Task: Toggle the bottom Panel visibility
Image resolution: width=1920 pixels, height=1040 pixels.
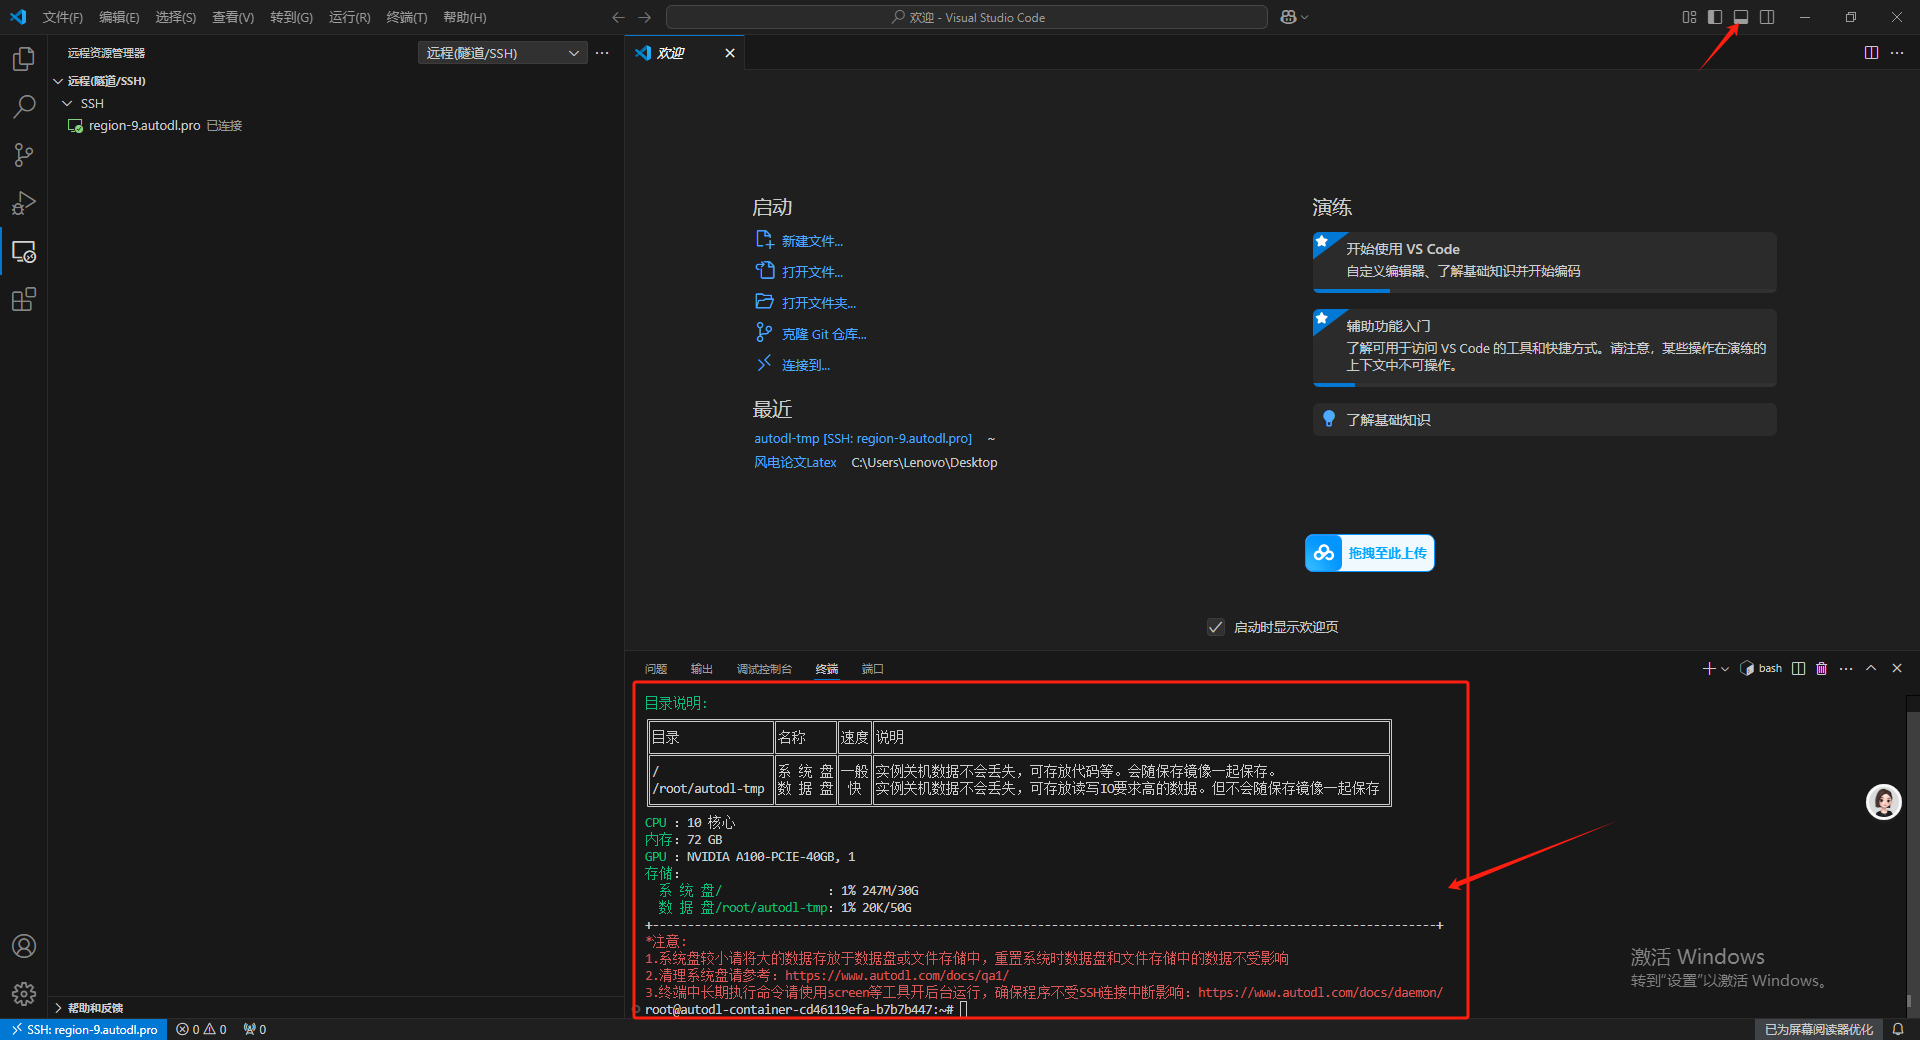Action: coord(1741,17)
